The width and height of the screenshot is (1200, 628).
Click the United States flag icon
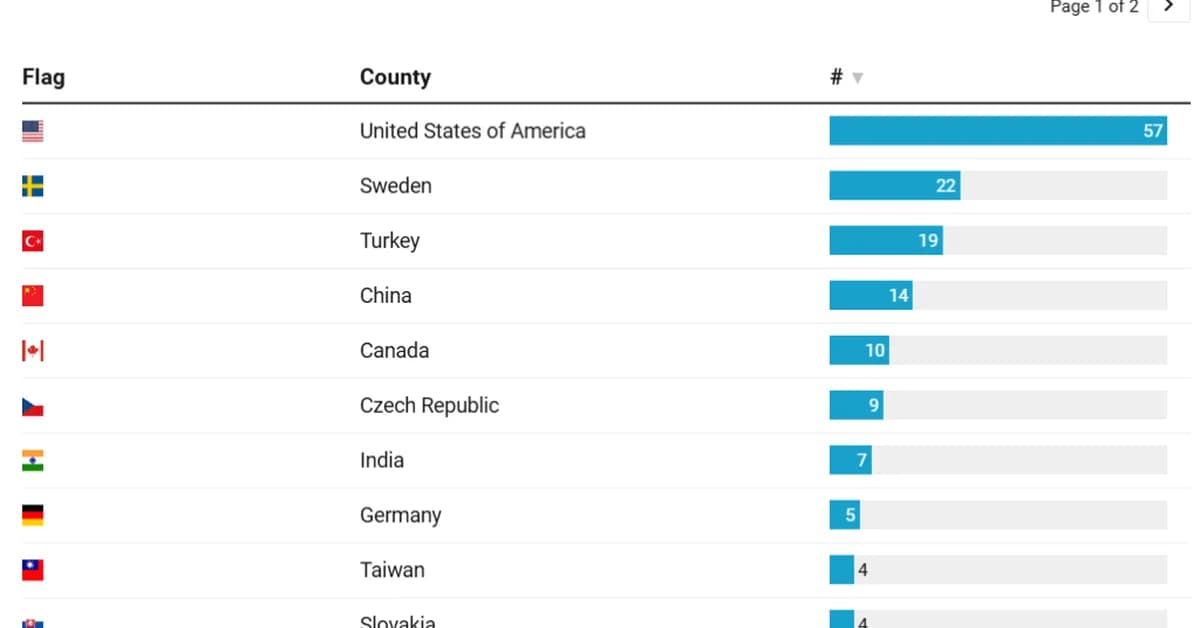(33, 131)
